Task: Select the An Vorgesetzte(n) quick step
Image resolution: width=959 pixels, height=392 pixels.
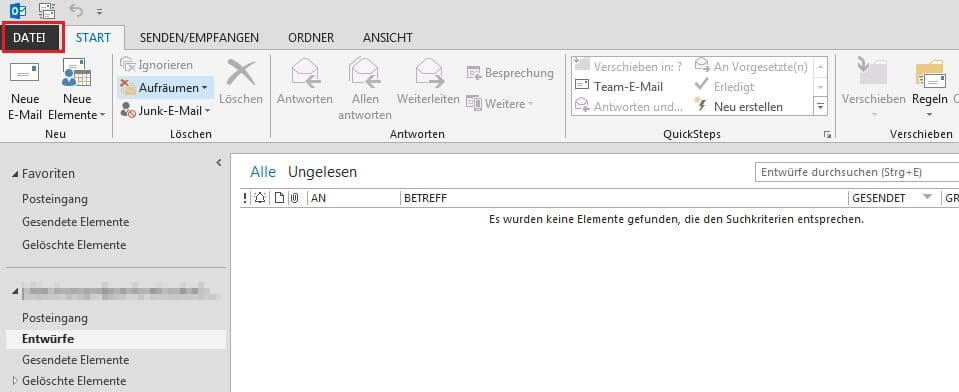Action: [752, 67]
